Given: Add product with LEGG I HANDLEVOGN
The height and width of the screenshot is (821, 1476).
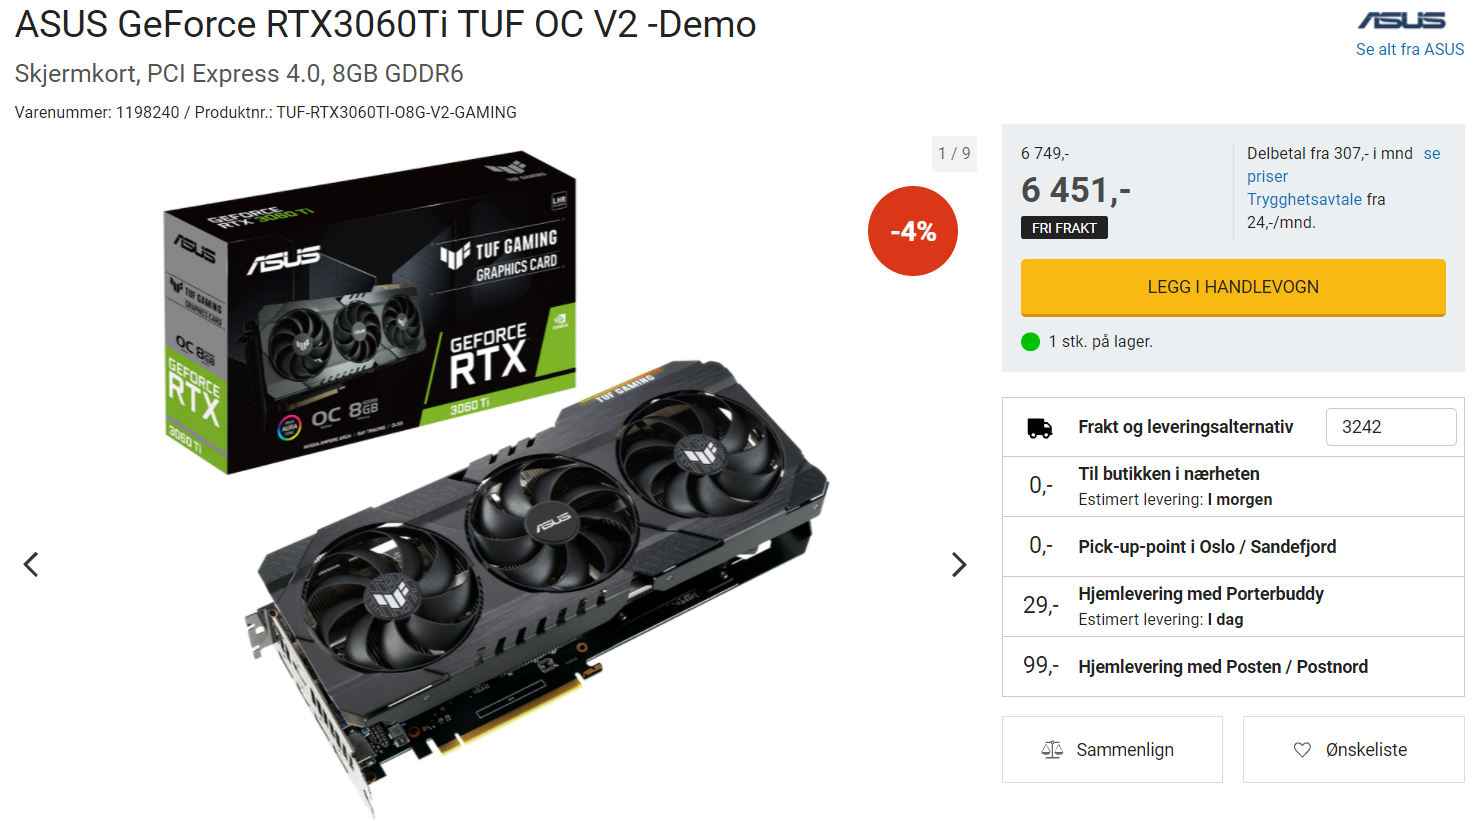Looking at the screenshot, I should pos(1233,288).
